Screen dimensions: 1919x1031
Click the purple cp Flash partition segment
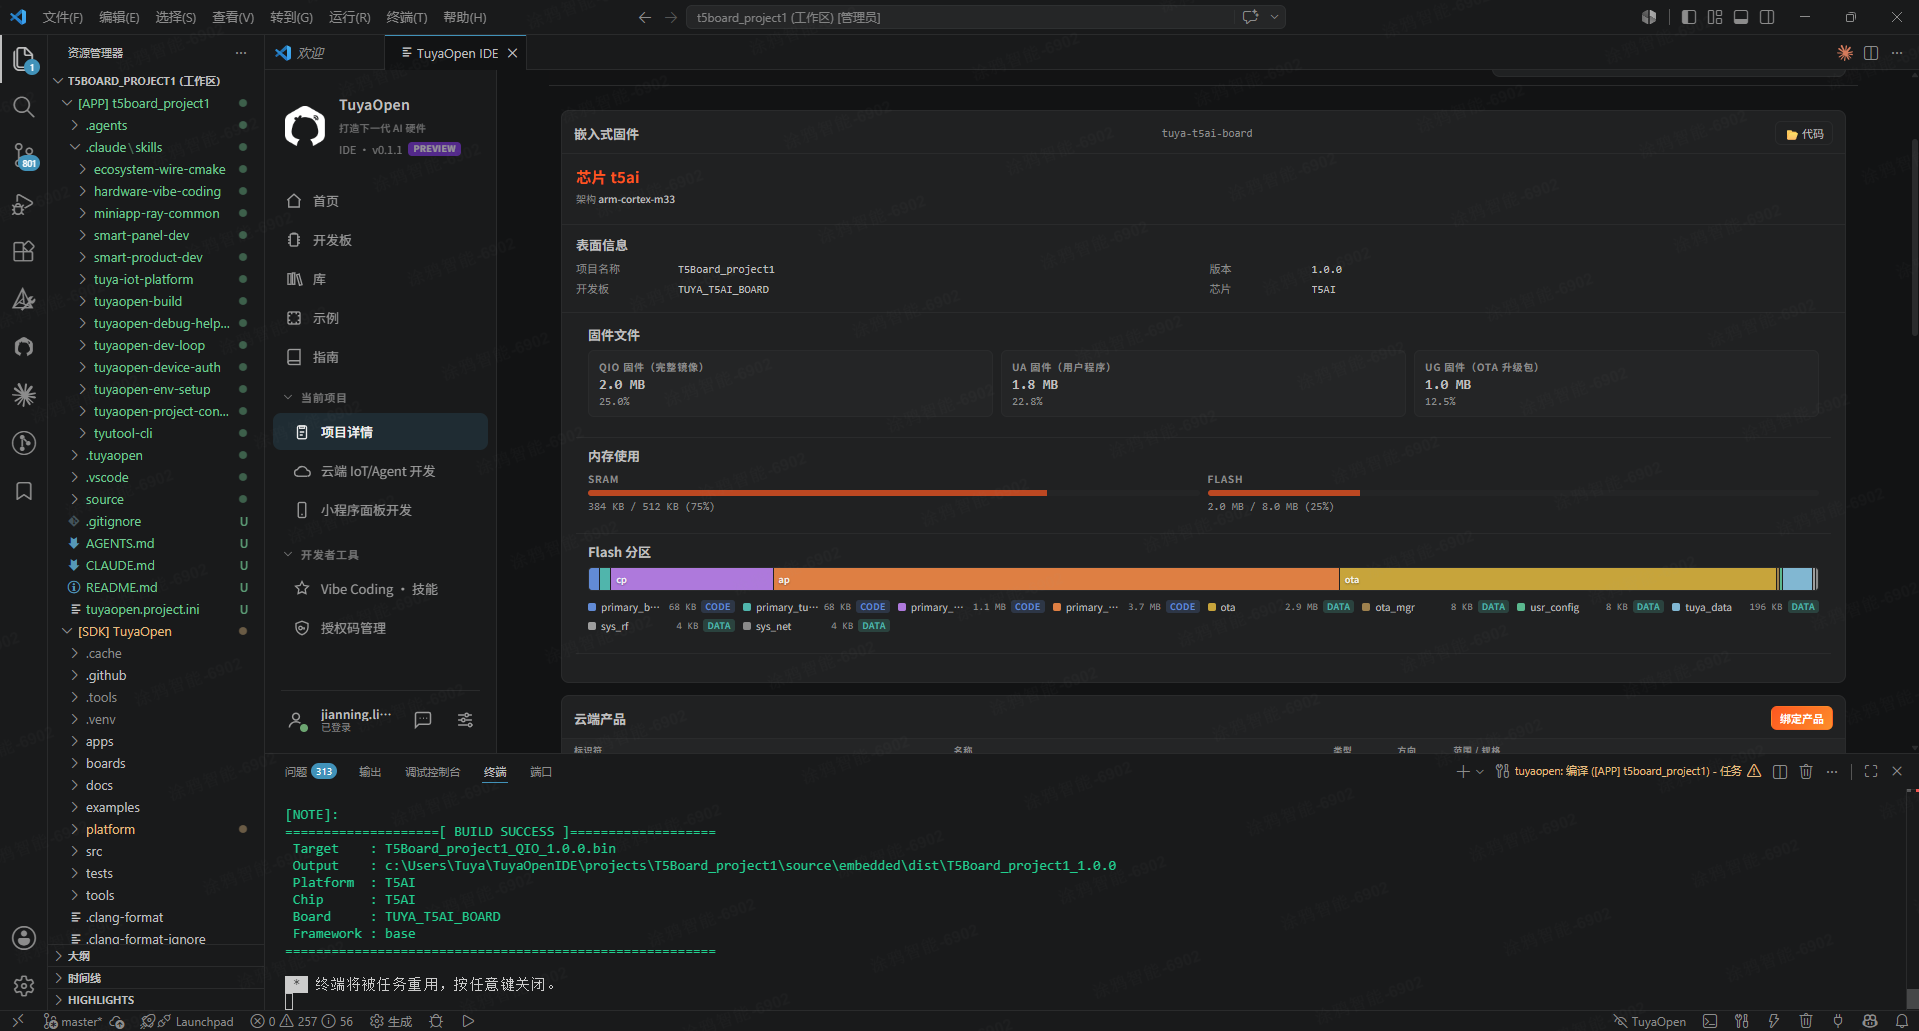pyautogui.click(x=692, y=579)
